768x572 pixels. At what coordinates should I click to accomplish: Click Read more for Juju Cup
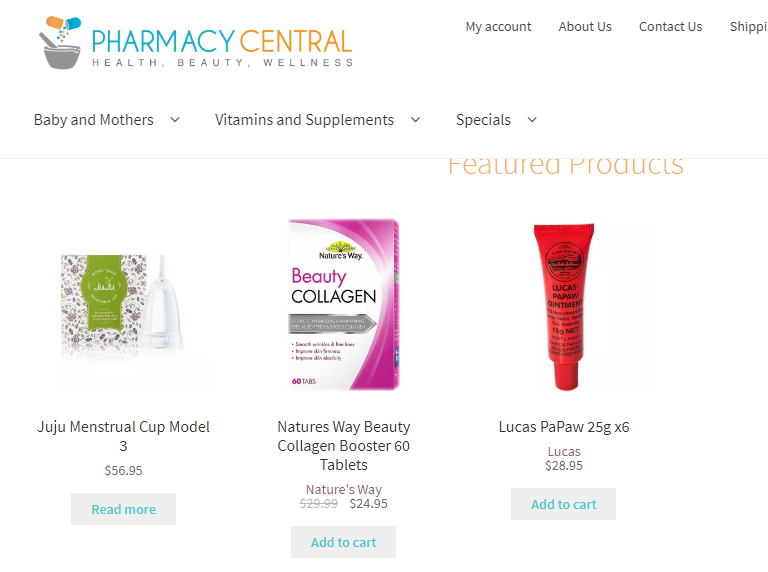click(123, 509)
